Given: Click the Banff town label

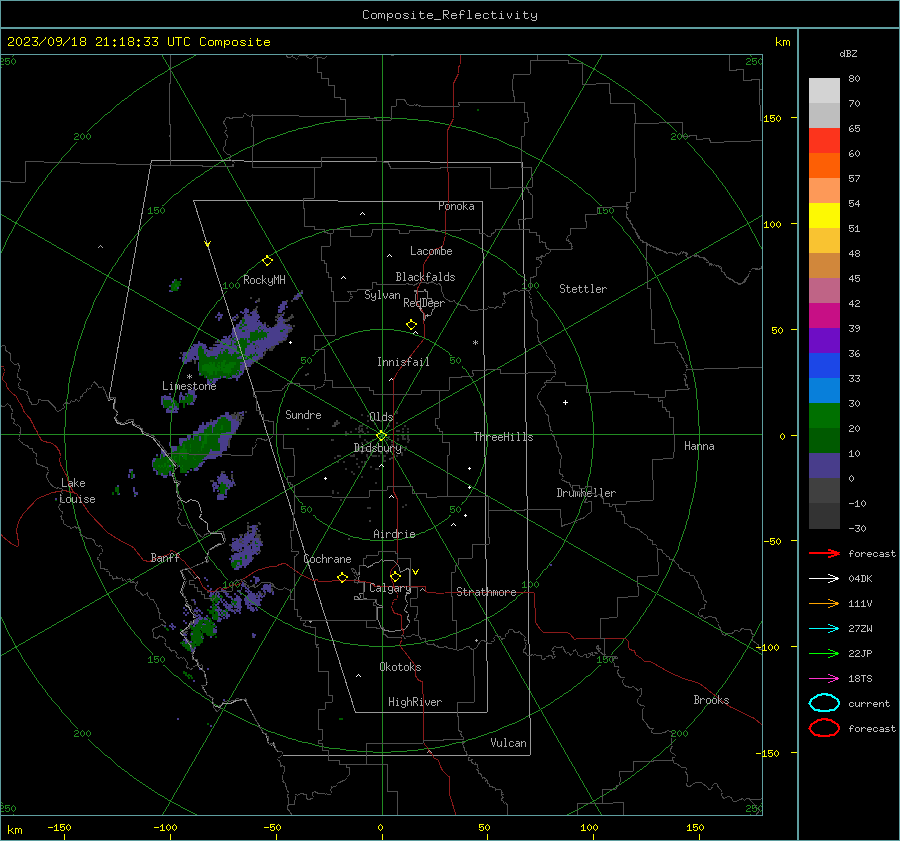Looking at the screenshot, I should point(165,557).
